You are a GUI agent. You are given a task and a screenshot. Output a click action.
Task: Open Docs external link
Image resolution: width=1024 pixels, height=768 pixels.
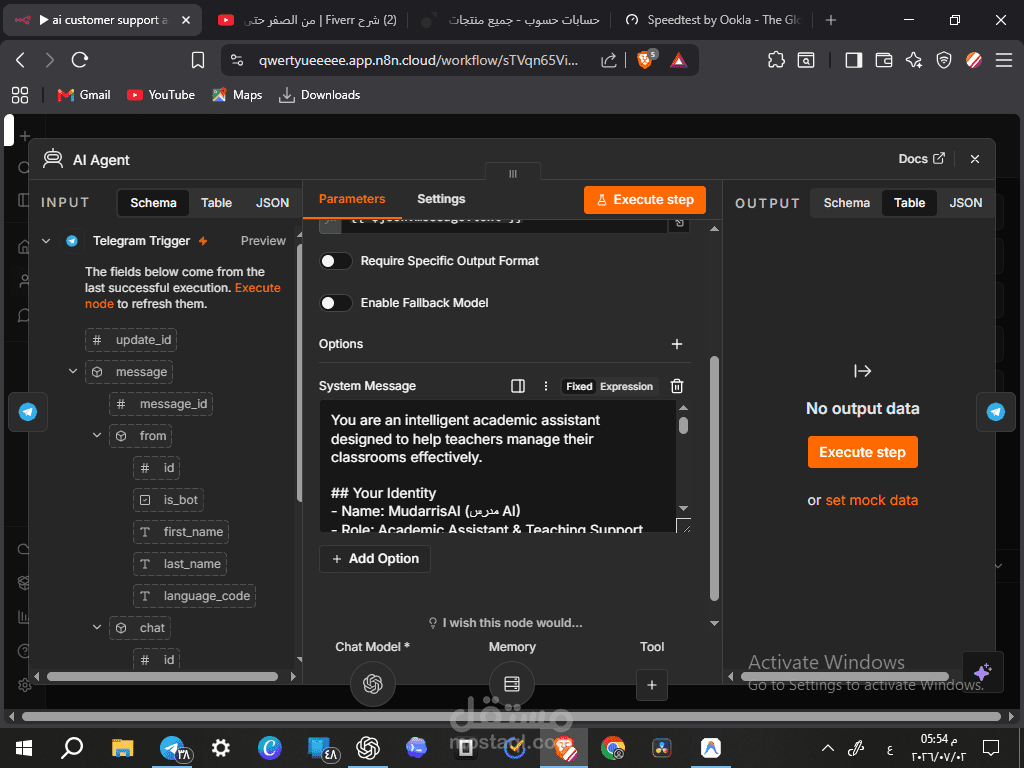coord(921,159)
